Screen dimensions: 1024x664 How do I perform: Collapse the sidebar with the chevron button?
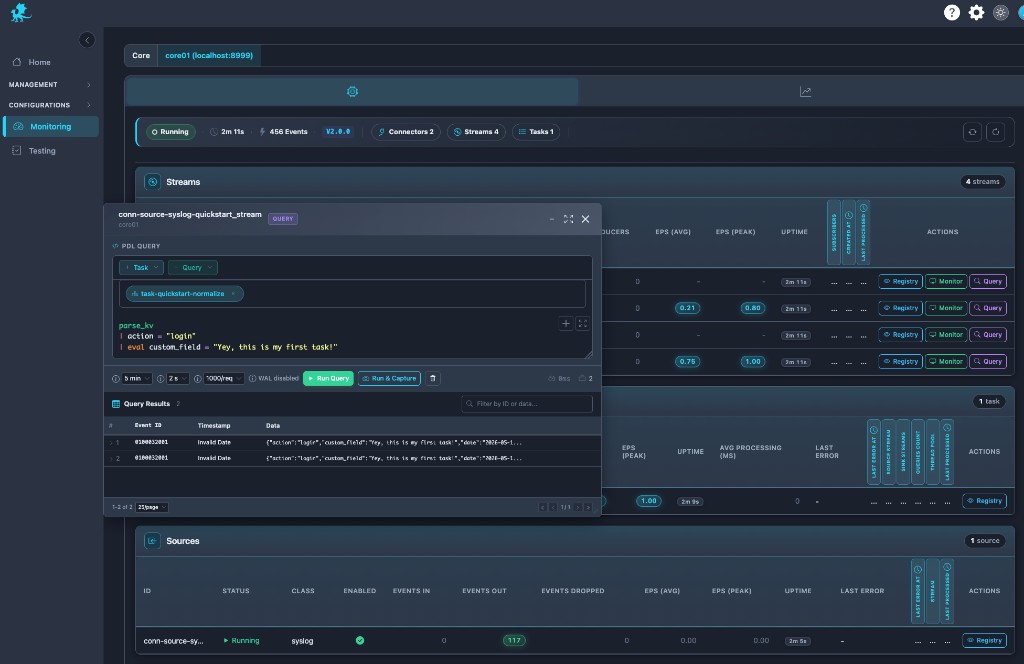(x=87, y=40)
